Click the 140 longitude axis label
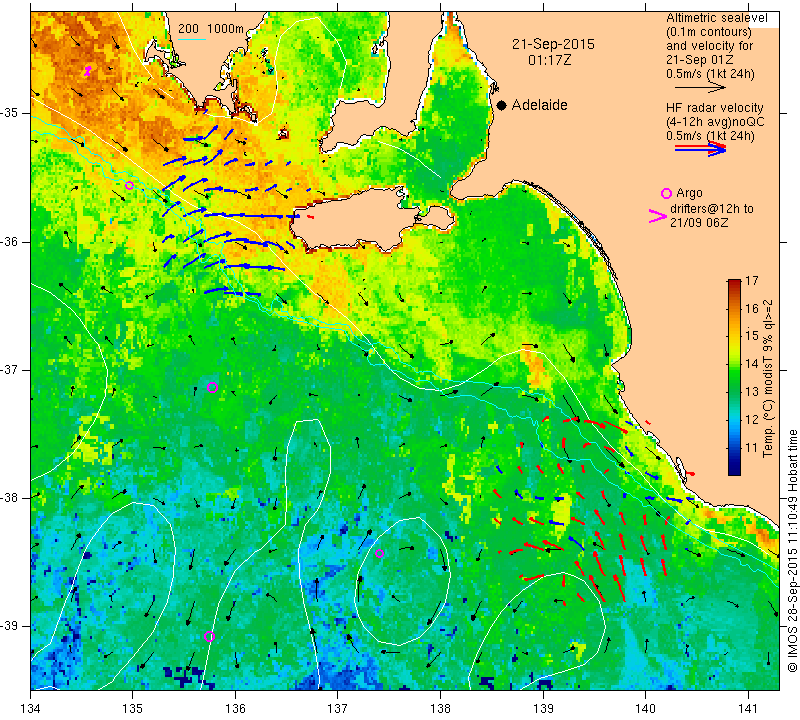Screen dimensions: 800x720 tap(645, 708)
